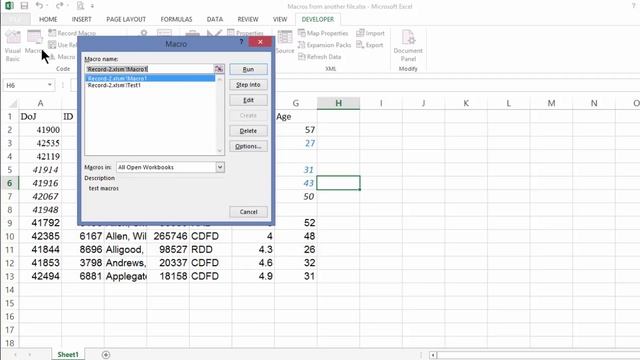Open the REVIEW ribbon tab

248,19
